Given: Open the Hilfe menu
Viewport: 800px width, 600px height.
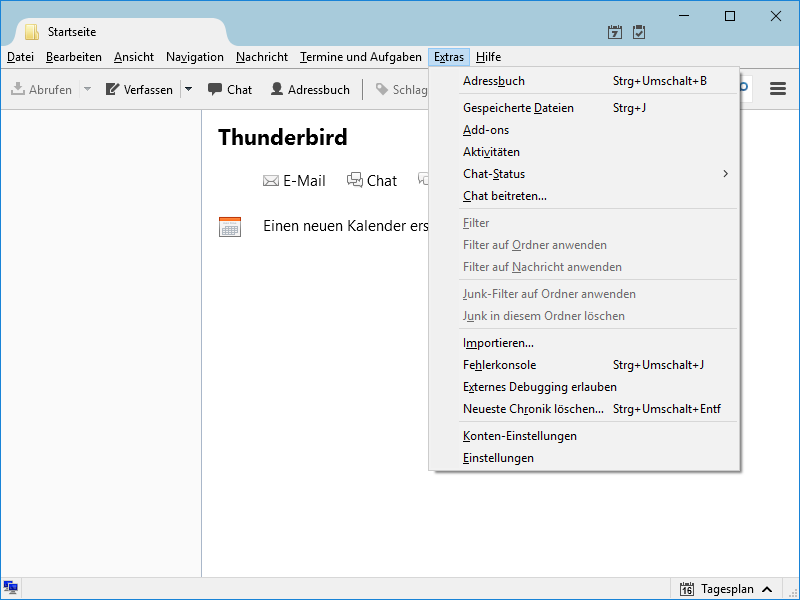Looking at the screenshot, I should point(488,57).
